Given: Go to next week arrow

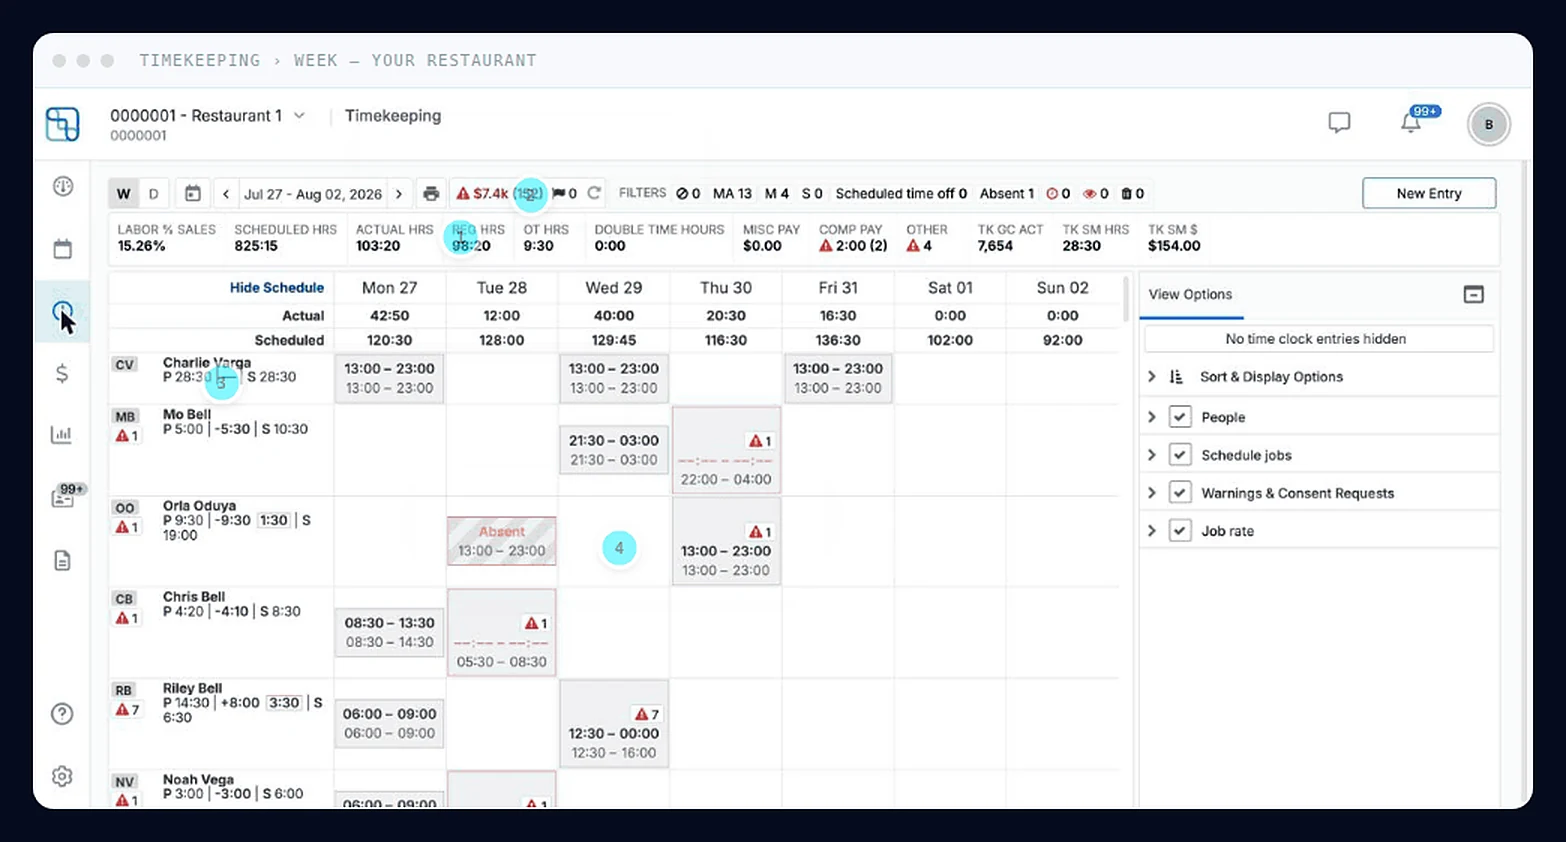Looking at the screenshot, I should [x=399, y=194].
